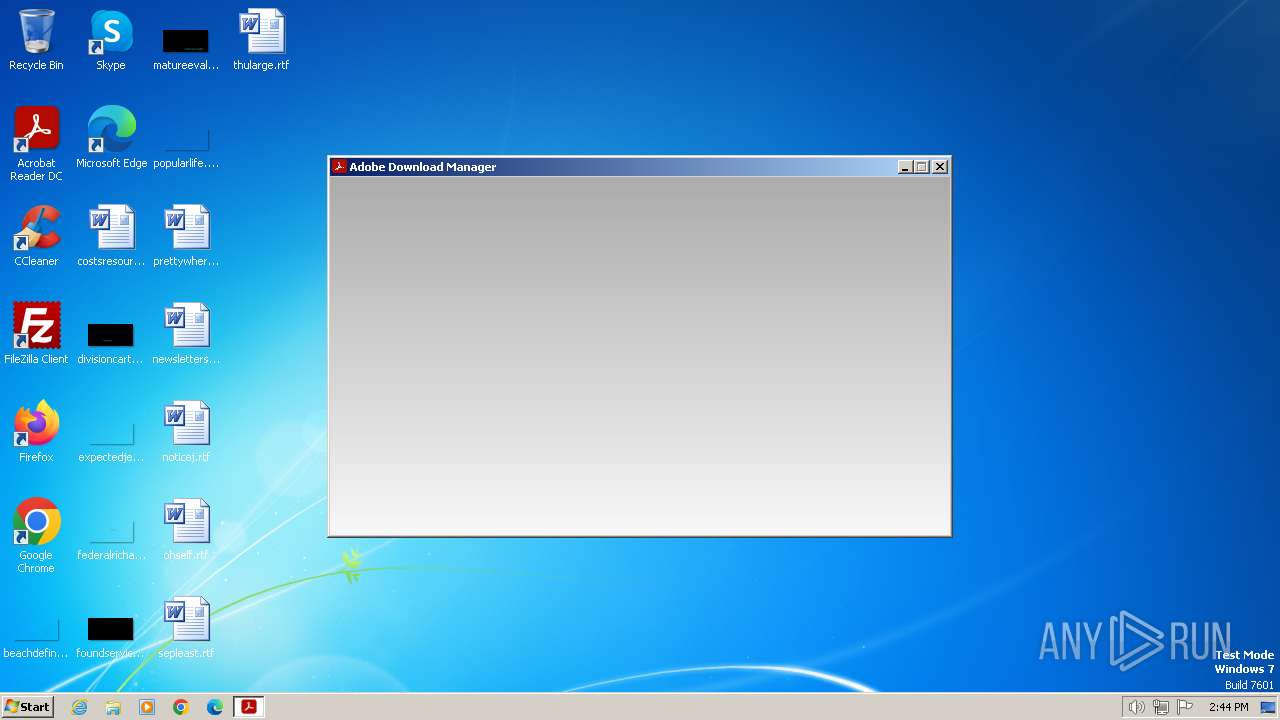The image size is (1280, 720).
Task: Launch Firefox desktop shortcut
Action: [x=36, y=432]
